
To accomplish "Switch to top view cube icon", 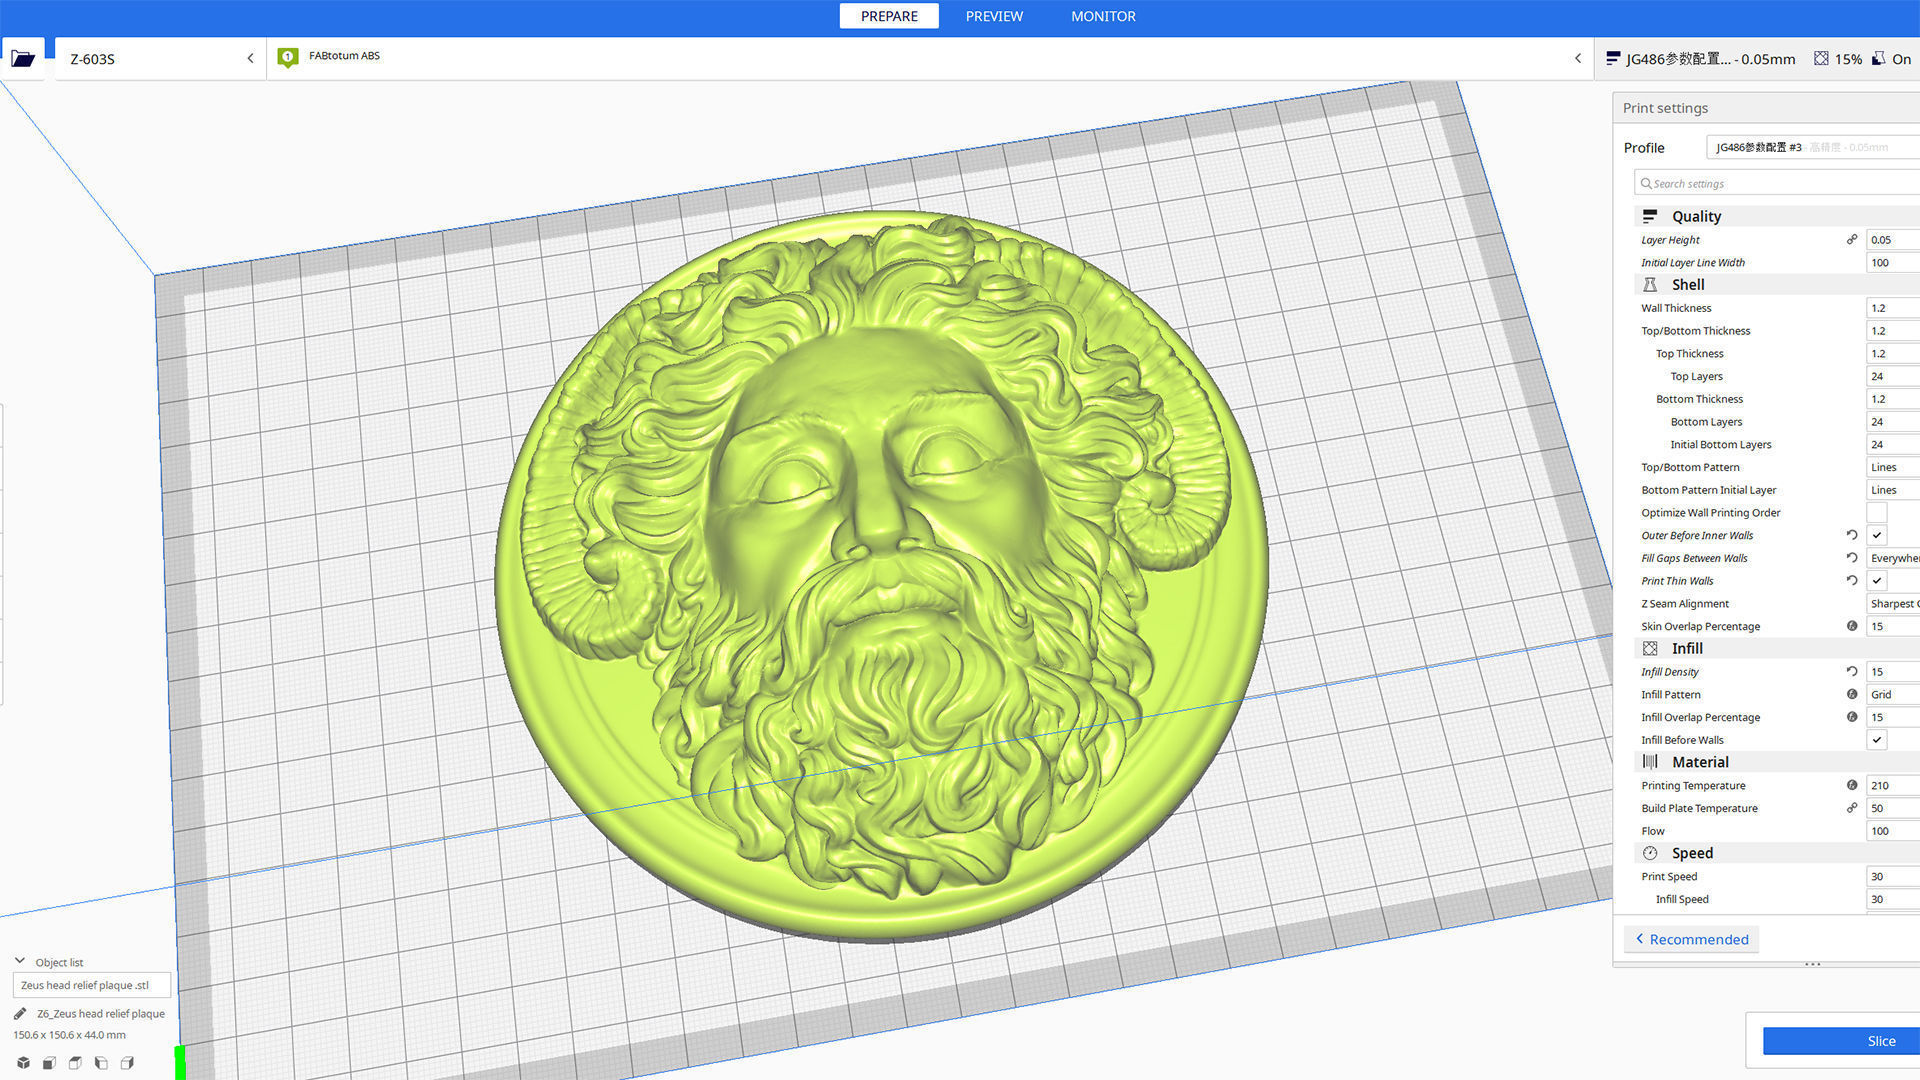I will (x=75, y=1063).
